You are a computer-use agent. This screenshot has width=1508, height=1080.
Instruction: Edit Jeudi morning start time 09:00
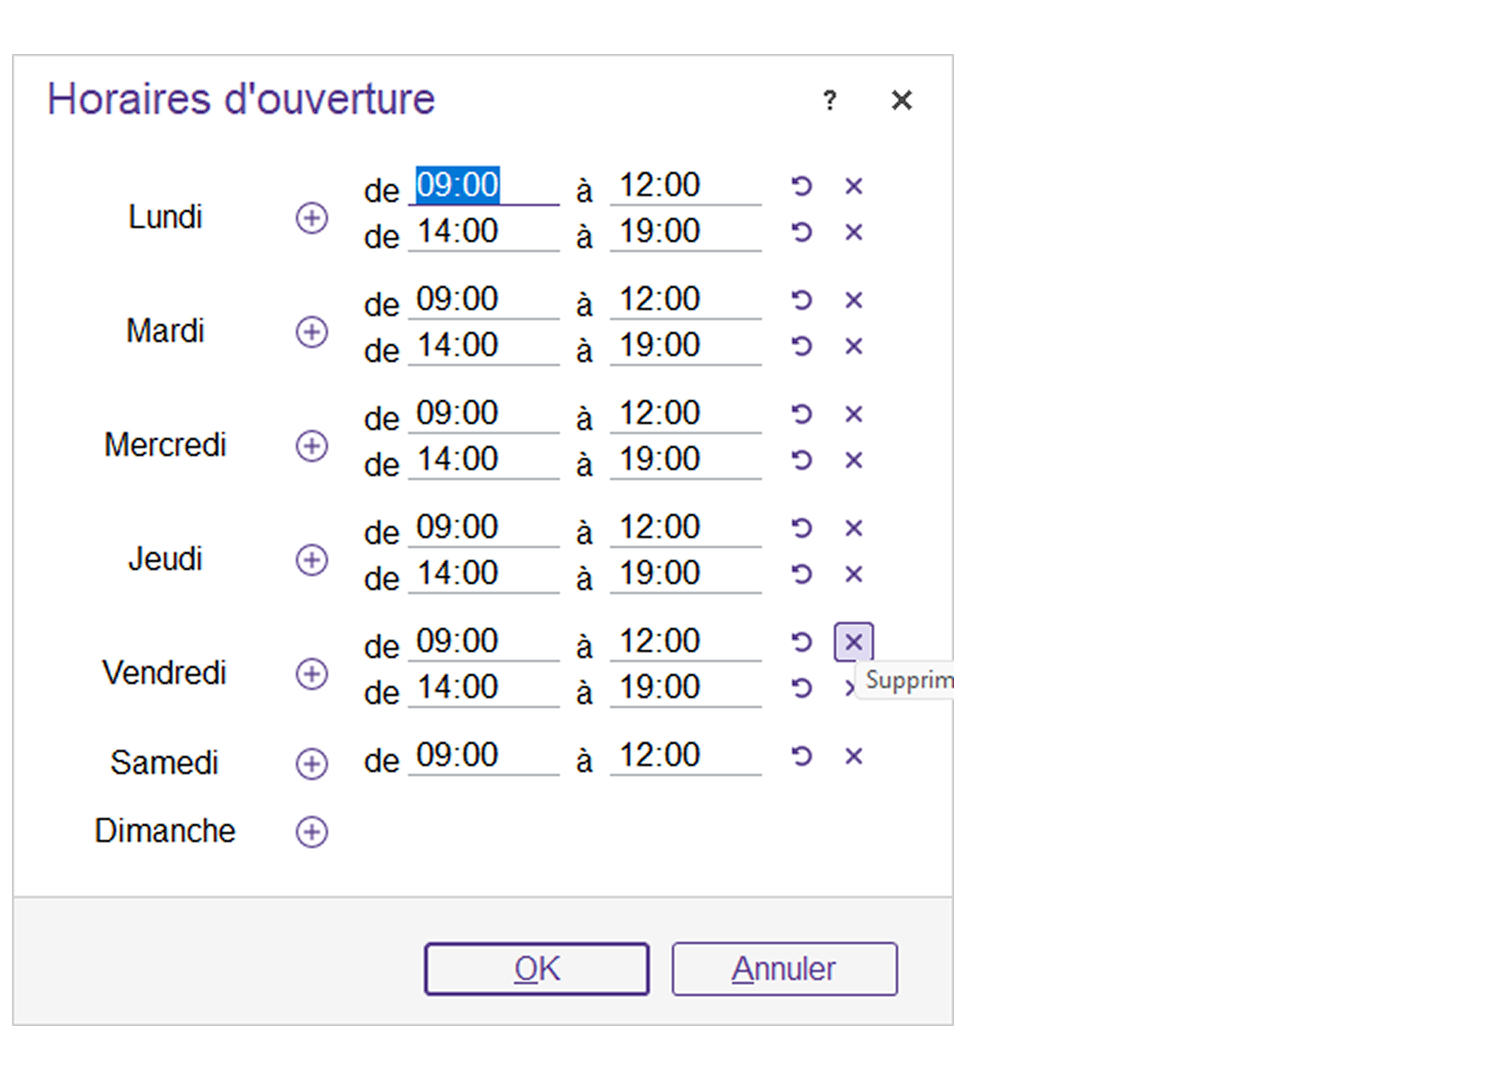pos(483,528)
